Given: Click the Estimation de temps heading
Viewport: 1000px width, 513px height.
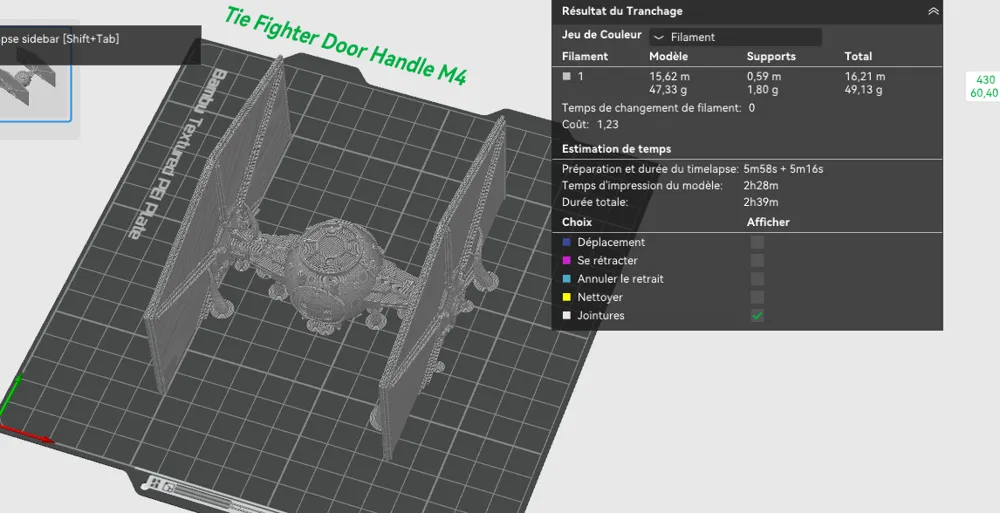Looking at the screenshot, I should [x=616, y=149].
